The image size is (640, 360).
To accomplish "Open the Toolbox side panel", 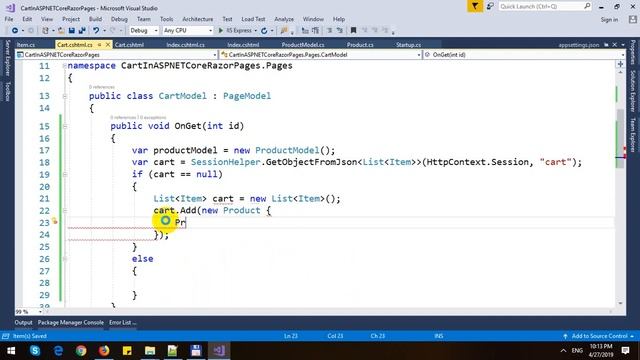I will [x=7, y=91].
